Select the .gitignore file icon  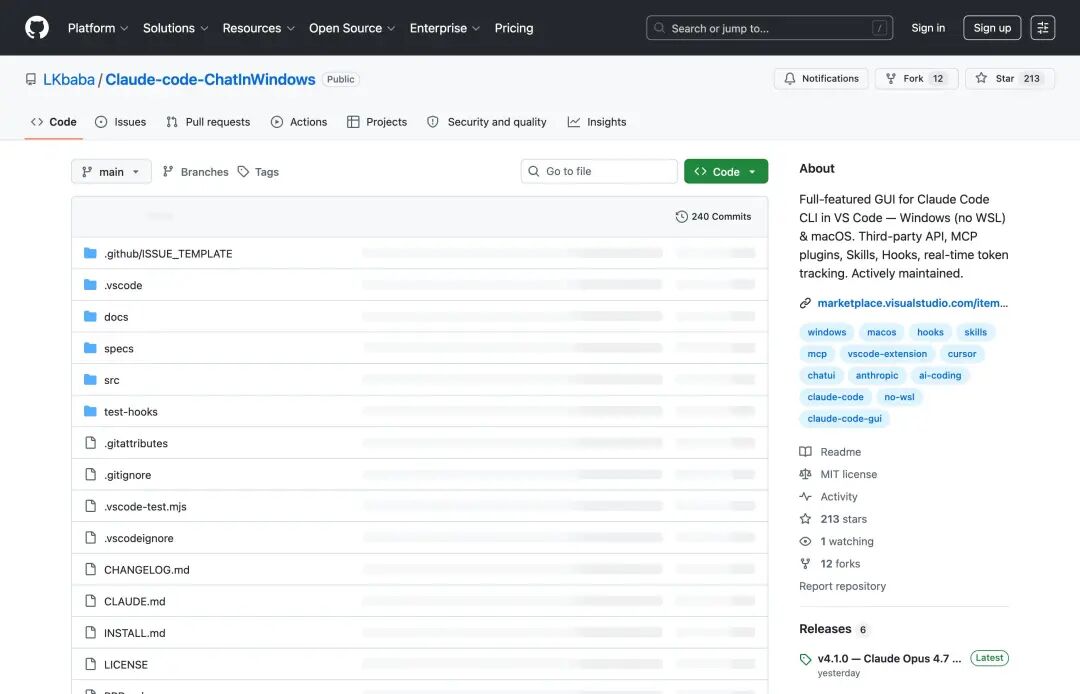click(x=90, y=474)
